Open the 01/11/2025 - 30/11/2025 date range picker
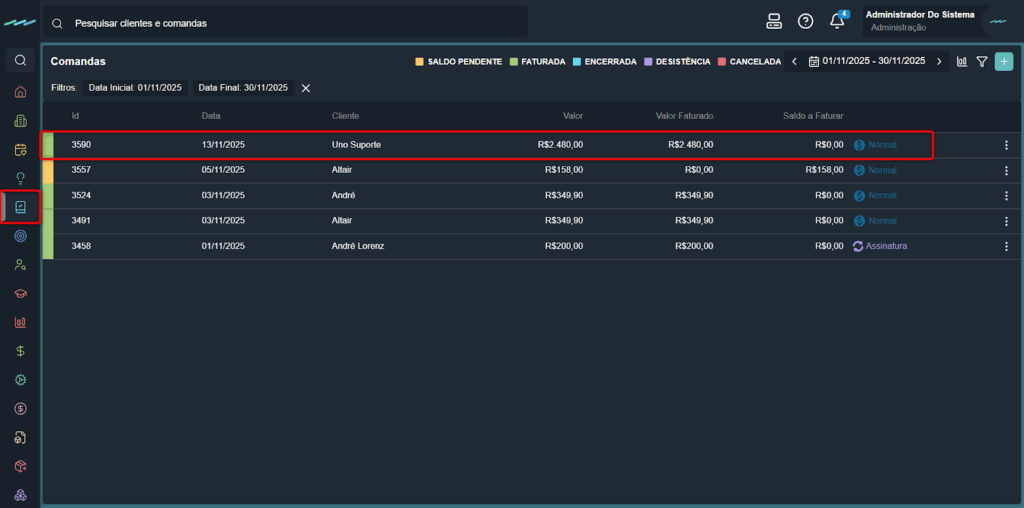 tap(867, 62)
